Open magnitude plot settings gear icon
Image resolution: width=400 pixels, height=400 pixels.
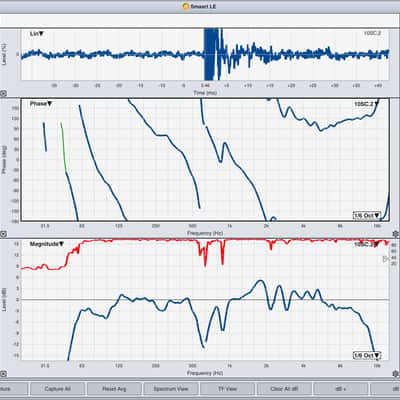(396, 372)
